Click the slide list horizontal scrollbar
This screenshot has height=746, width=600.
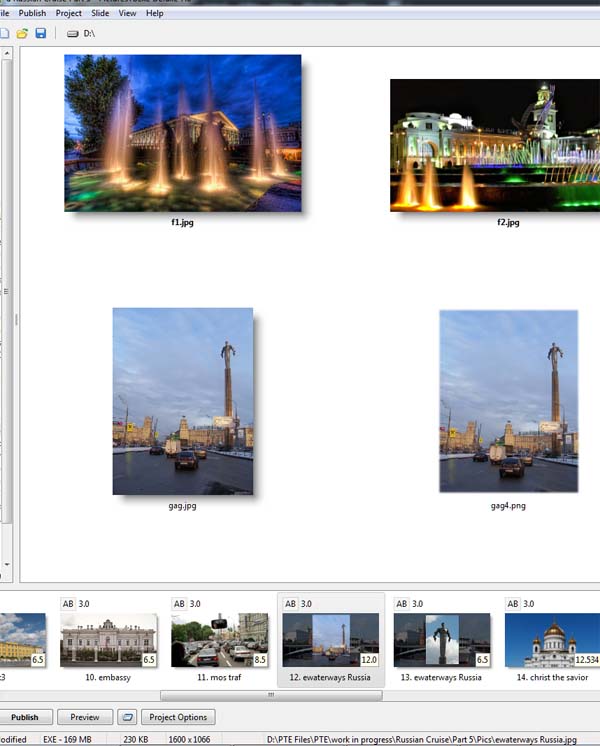click(271, 695)
